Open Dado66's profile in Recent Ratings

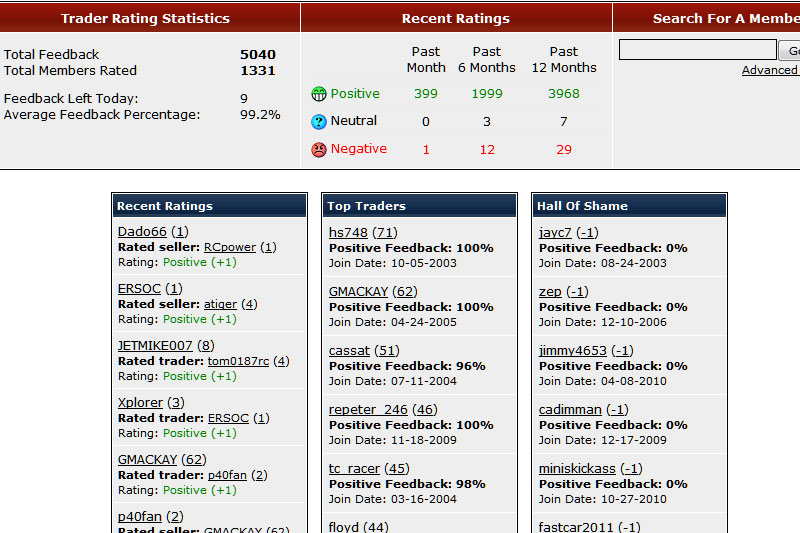[142, 232]
